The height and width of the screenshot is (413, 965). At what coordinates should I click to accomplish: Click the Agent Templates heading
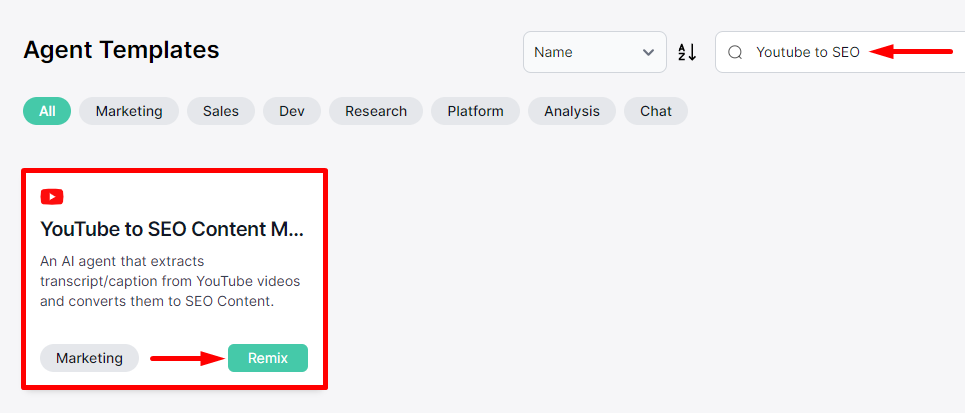[x=121, y=49]
